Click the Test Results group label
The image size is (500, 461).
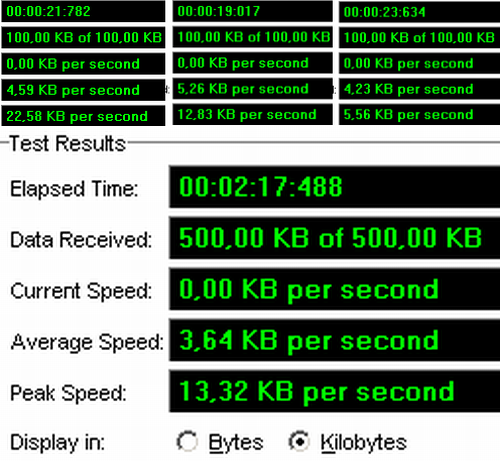(68, 144)
